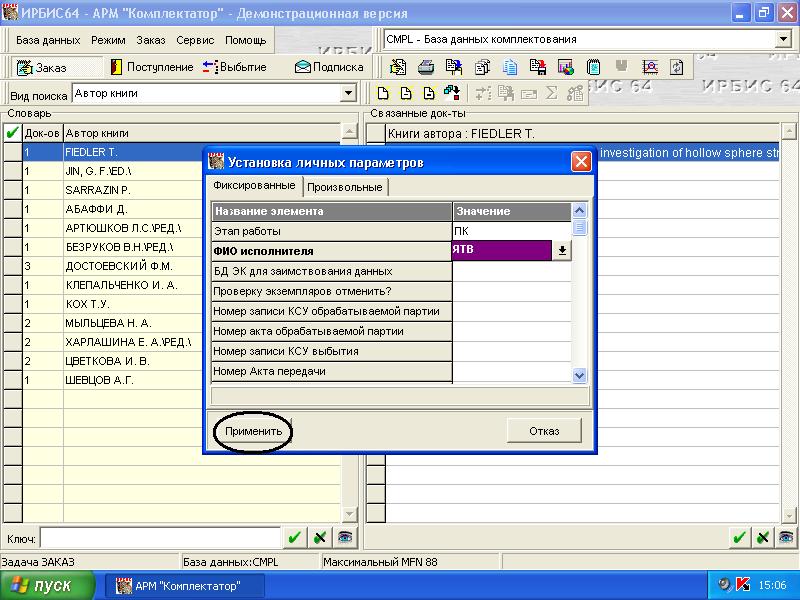Viewport: 800px width, 600px height.
Task: Switch to Поступление mode
Action: pos(151,67)
